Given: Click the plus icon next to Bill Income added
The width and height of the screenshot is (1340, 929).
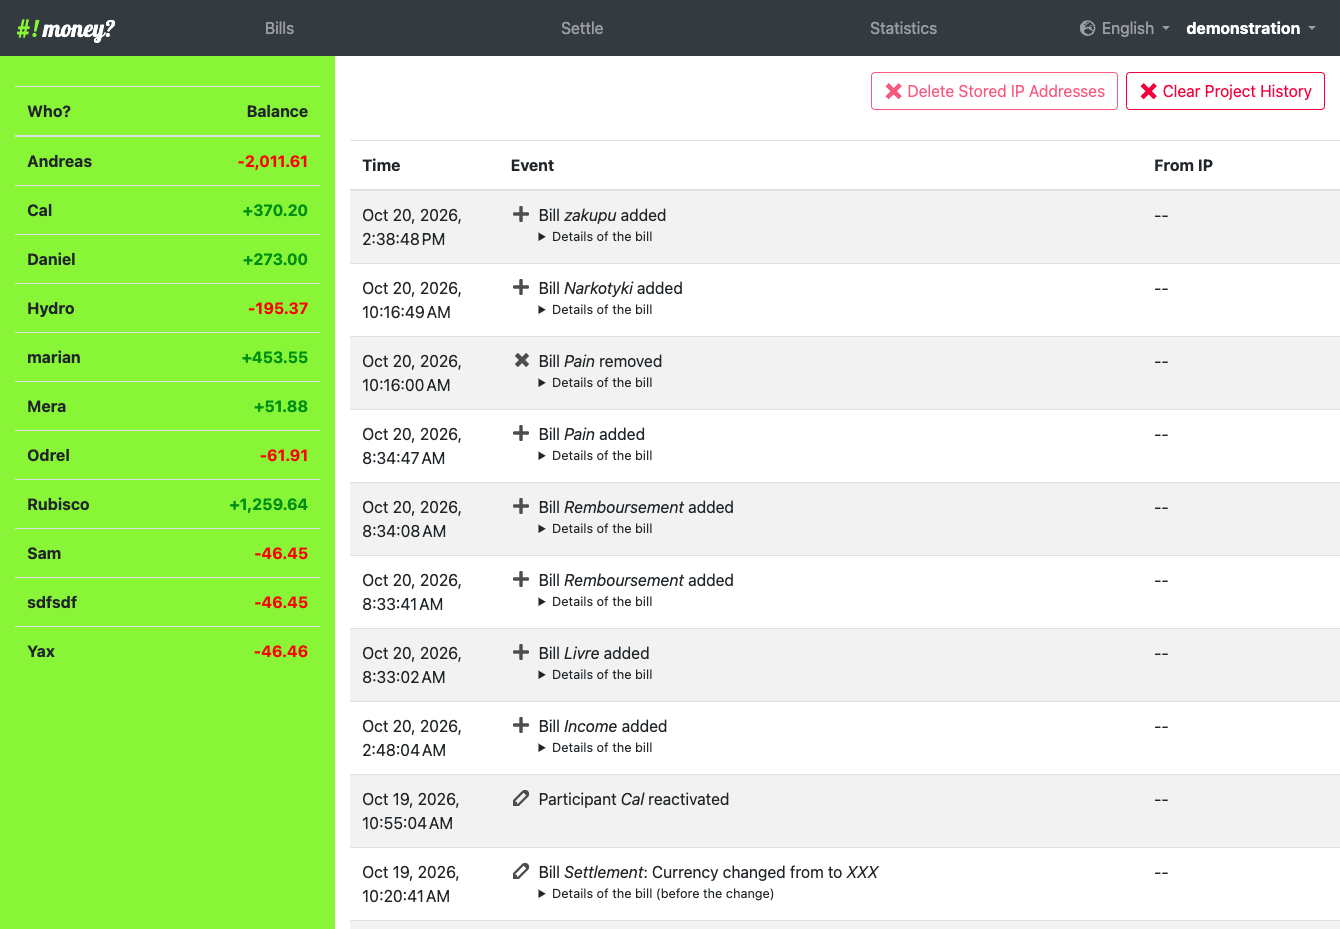Looking at the screenshot, I should 521,725.
